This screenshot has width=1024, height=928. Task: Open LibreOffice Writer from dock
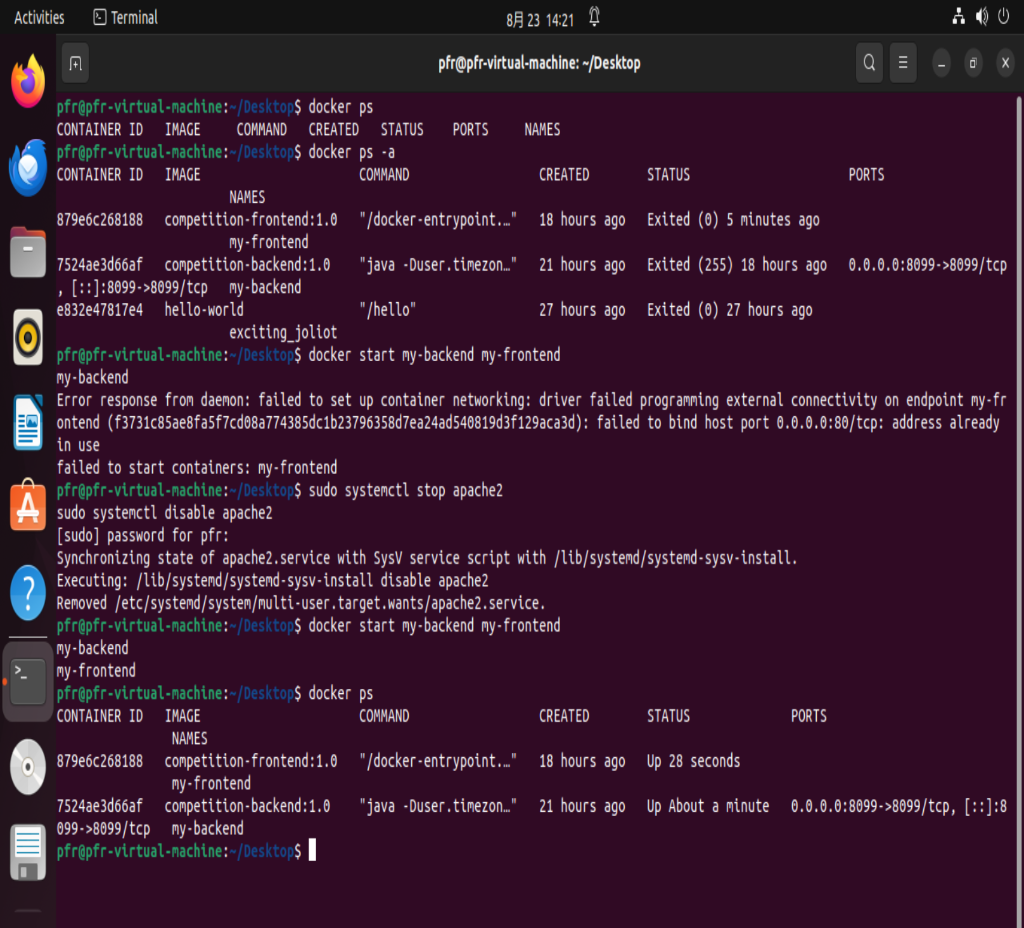(x=28, y=423)
